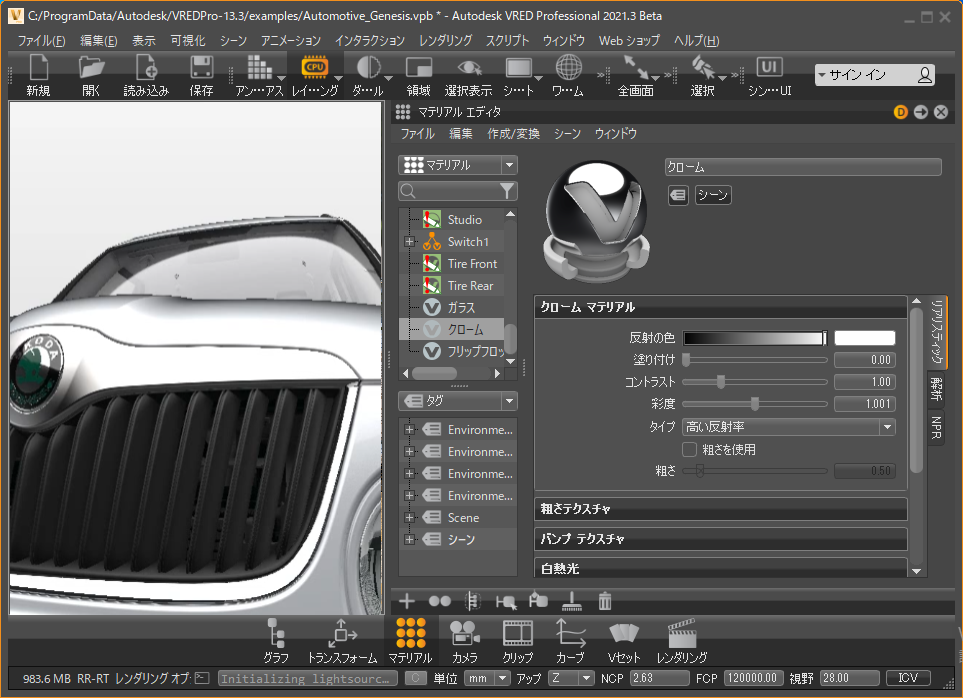Open the レンダリング menu in the menu bar

tap(445, 41)
